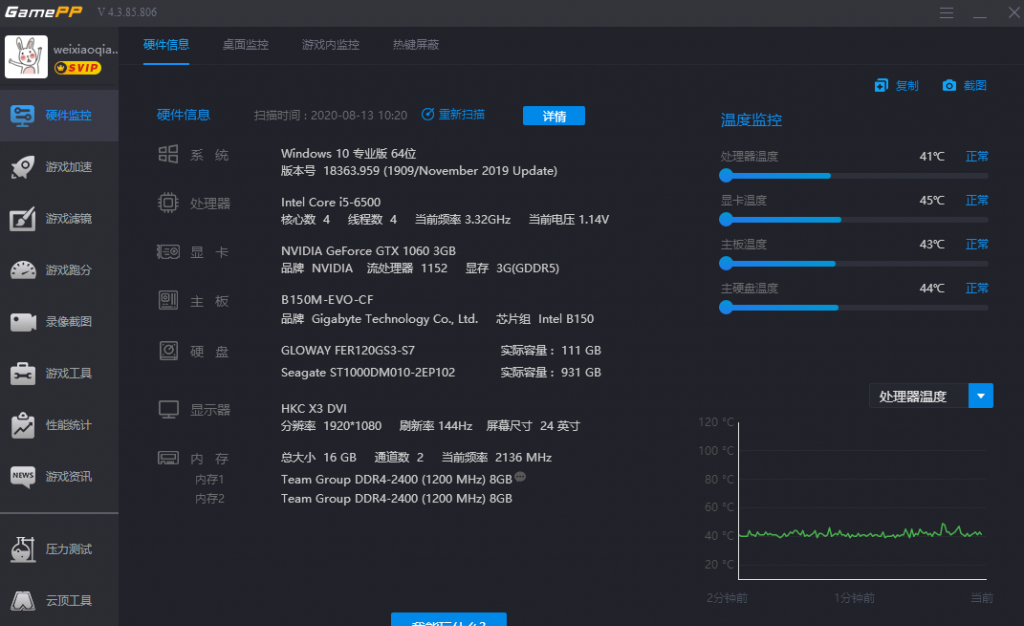1024x626 pixels.
Task: Click the 正常 status for 主板温度
Action: [977, 244]
